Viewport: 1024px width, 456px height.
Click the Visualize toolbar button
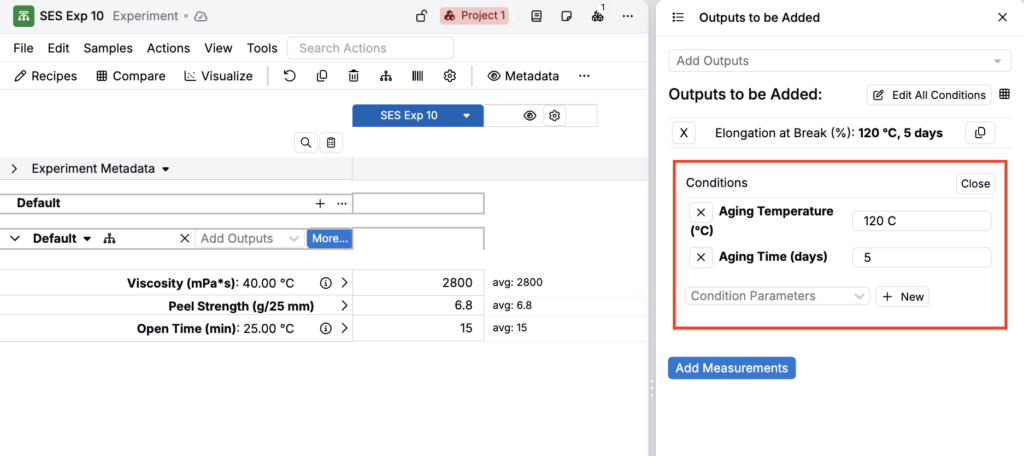[x=218, y=76]
